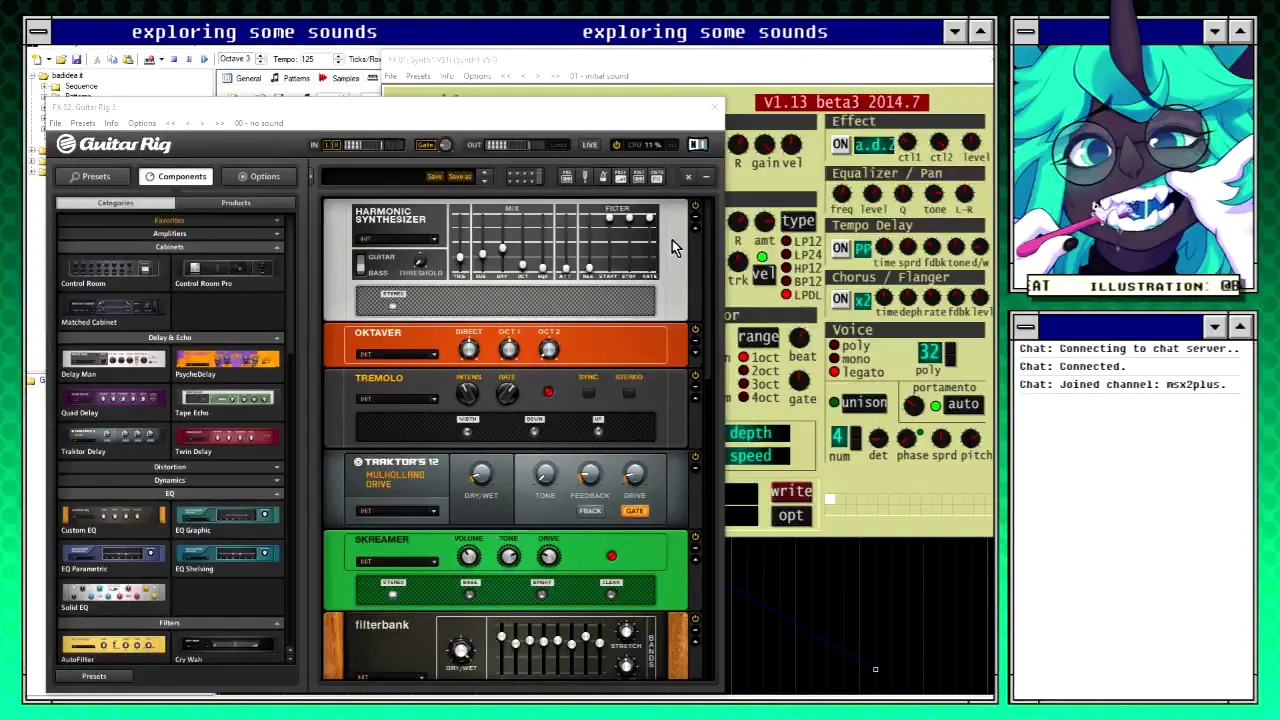Select the Twin Delay effect
The width and height of the screenshot is (1280, 720).
[227, 440]
